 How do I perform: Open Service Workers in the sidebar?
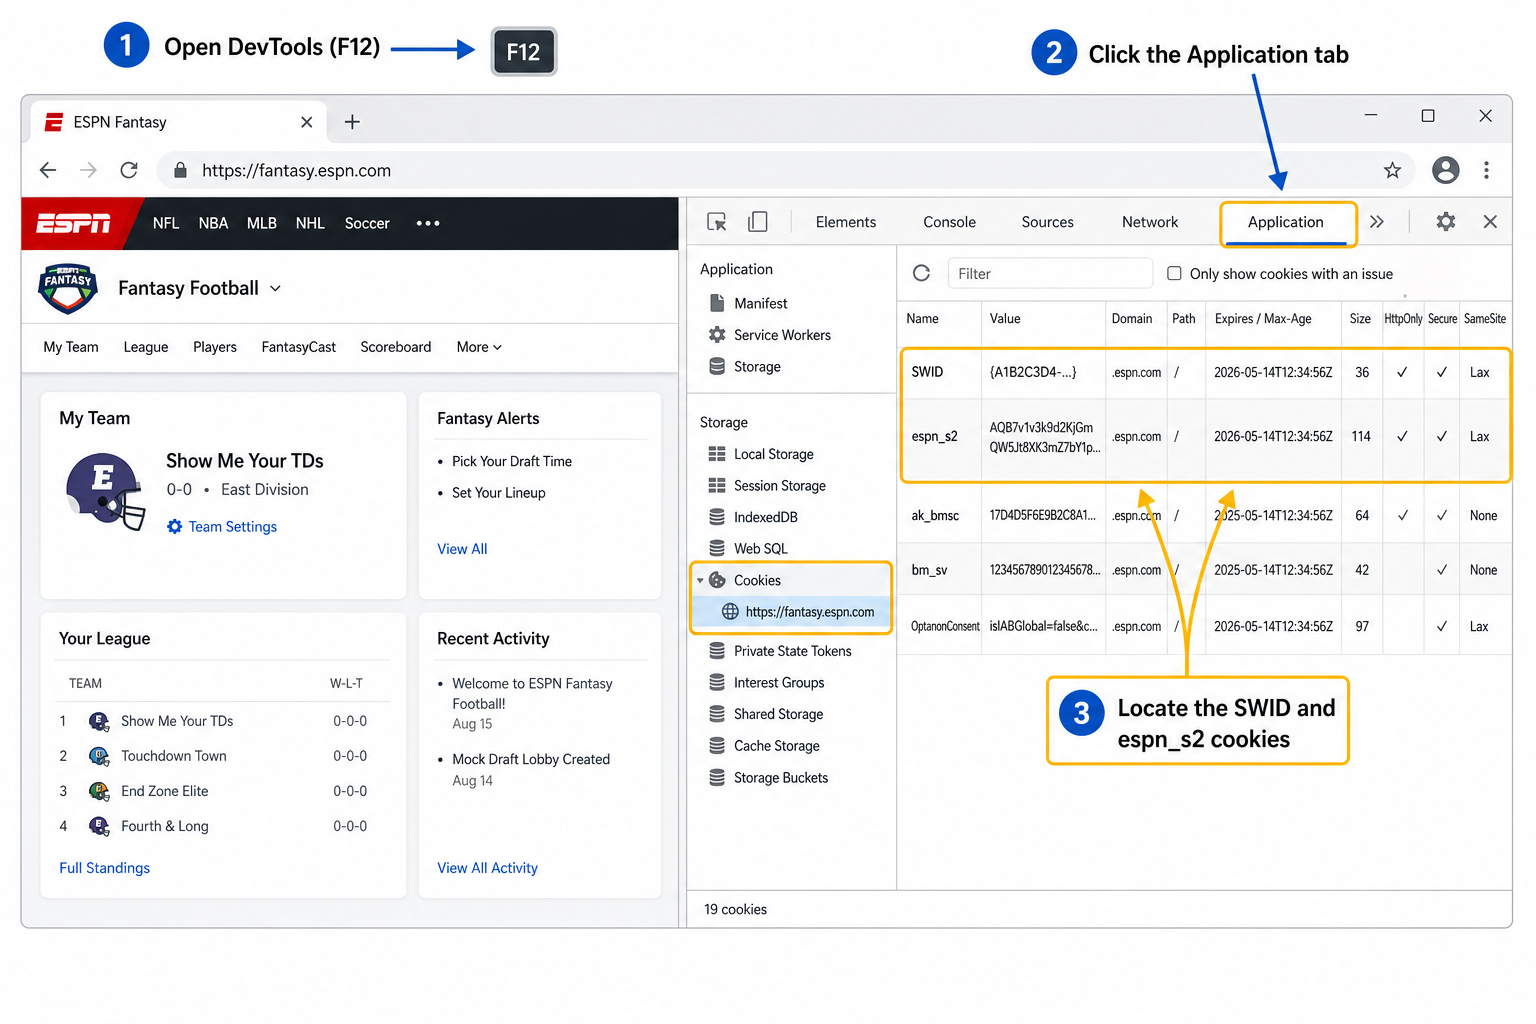(x=782, y=335)
